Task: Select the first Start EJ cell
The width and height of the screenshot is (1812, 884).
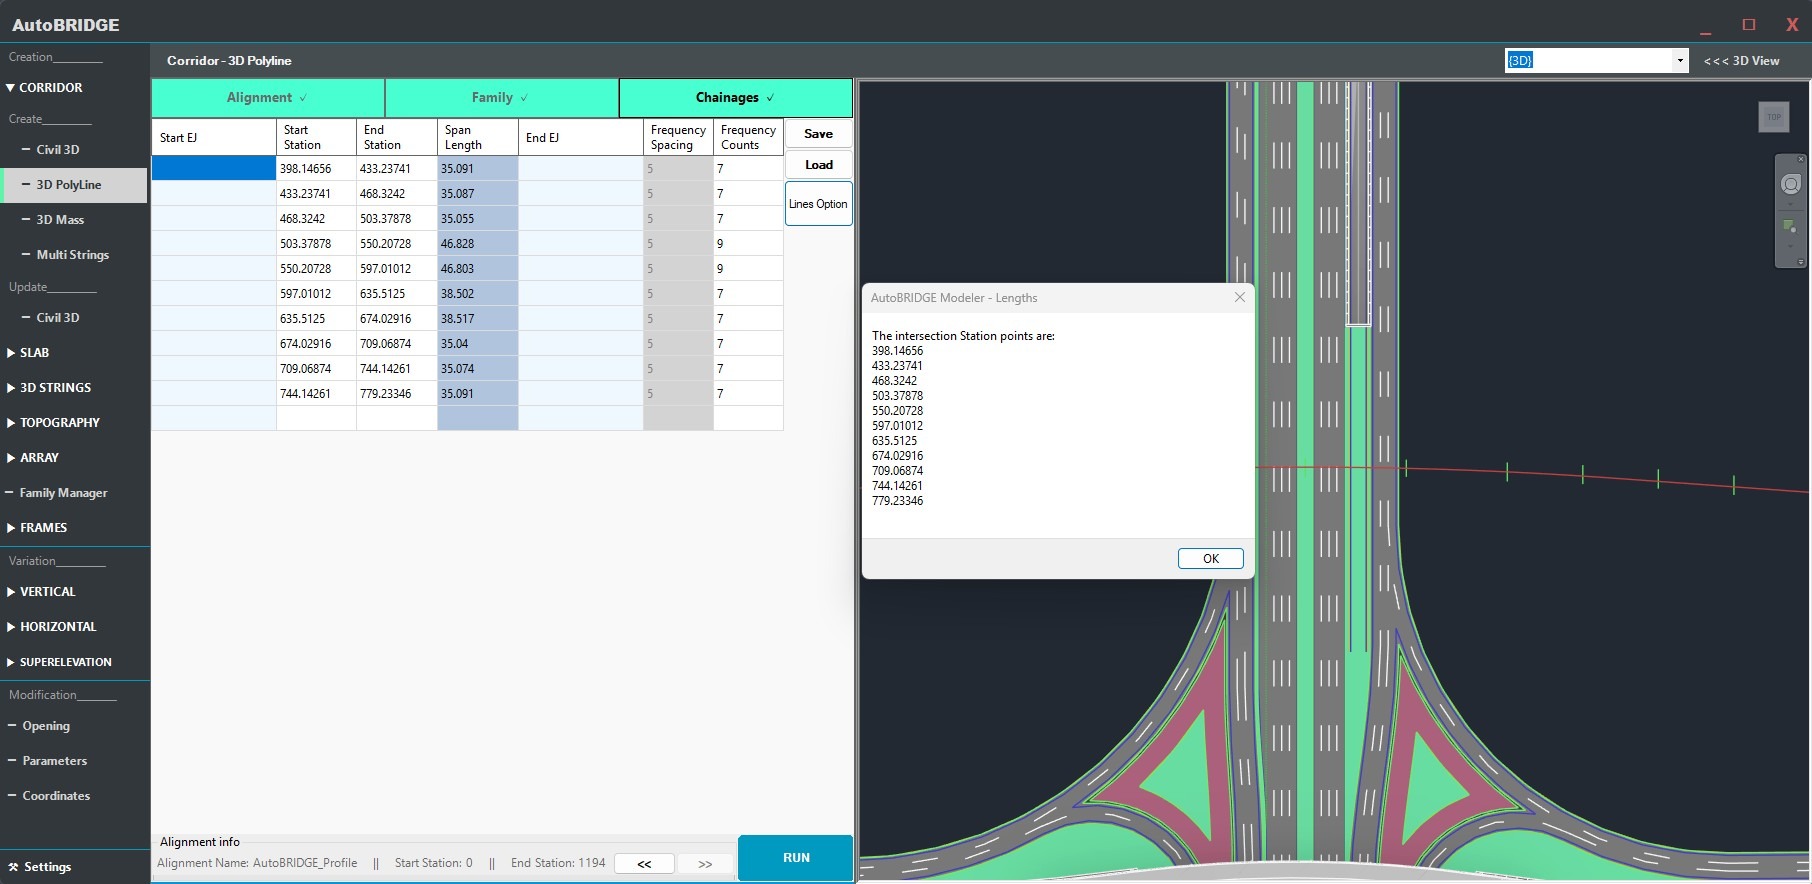Action: tap(213, 169)
